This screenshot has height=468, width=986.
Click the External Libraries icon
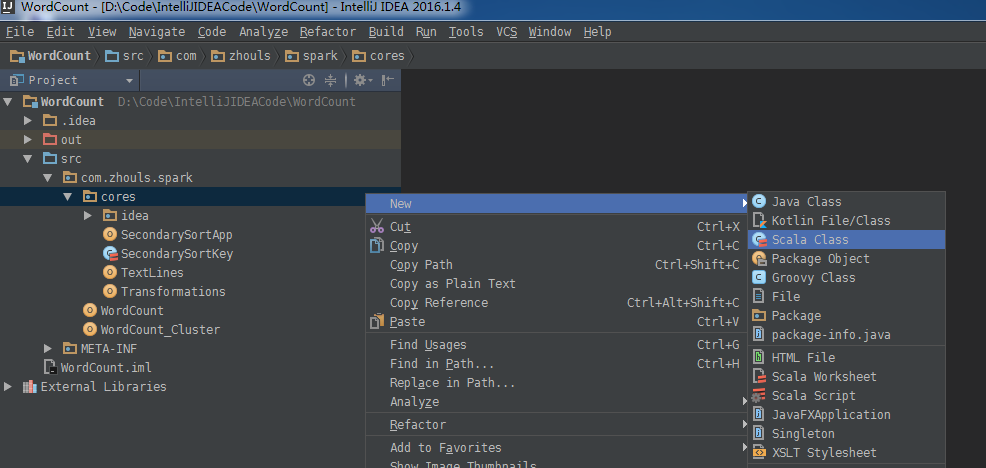[x=29, y=386]
